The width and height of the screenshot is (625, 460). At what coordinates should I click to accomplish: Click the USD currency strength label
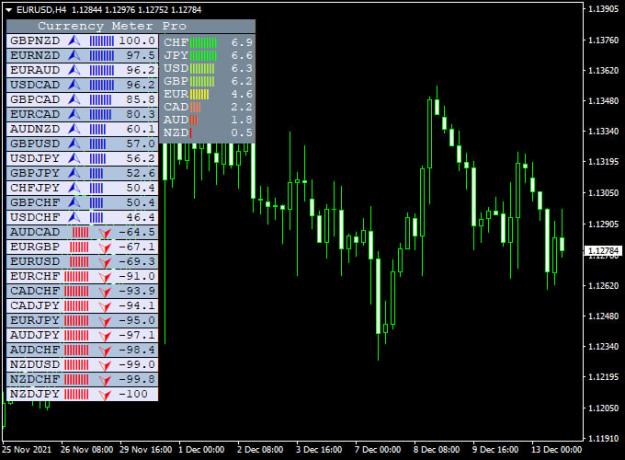176,68
